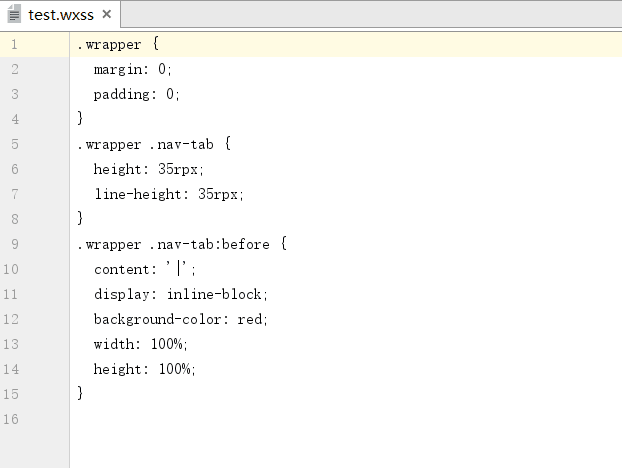The image size is (622, 468).
Task: Click line number 5 in the gutter
Action: point(14,144)
